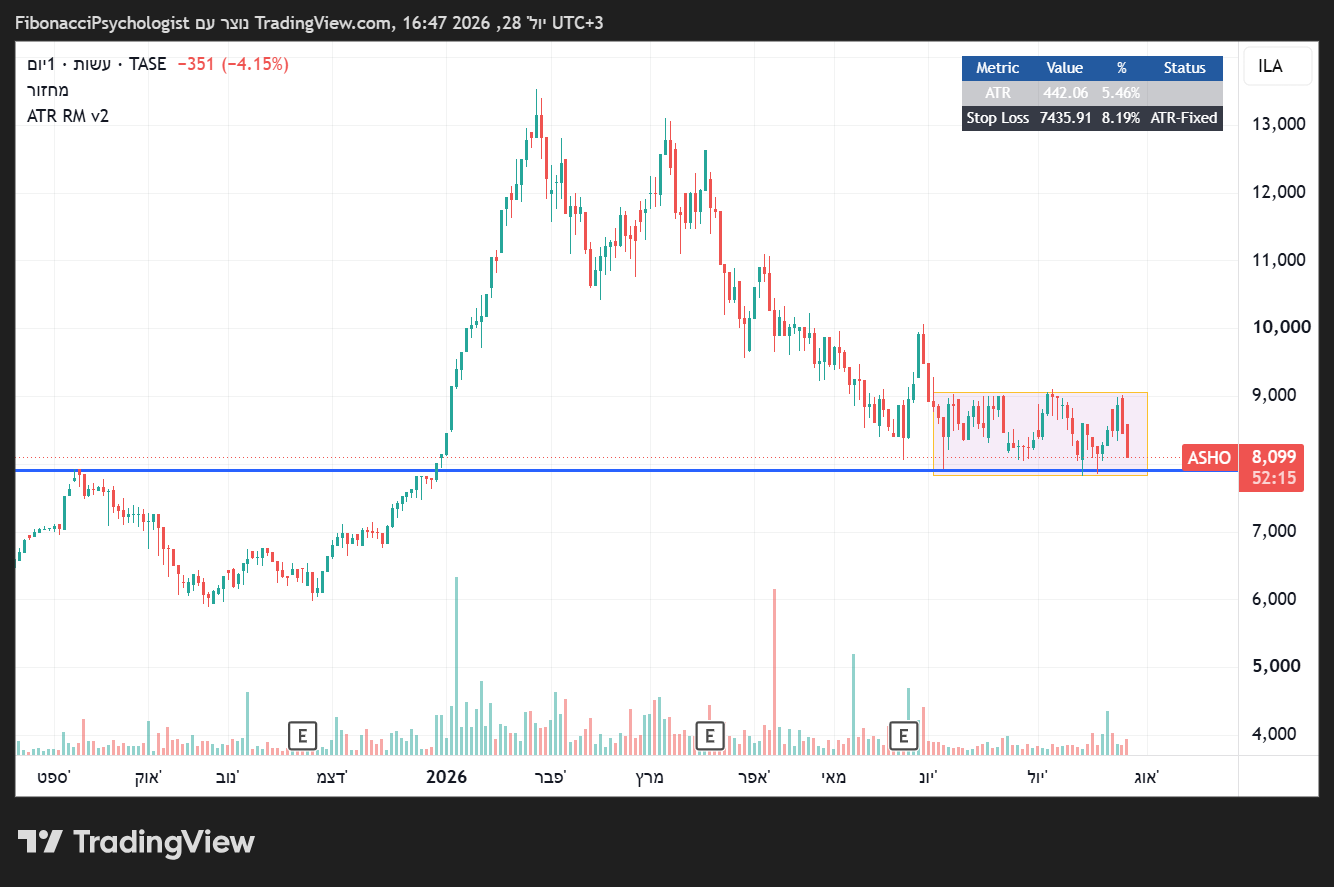Select the purple shaded consolidation rectangle
Viewport: 1334px width, 887px height.
click(1040, 433)
